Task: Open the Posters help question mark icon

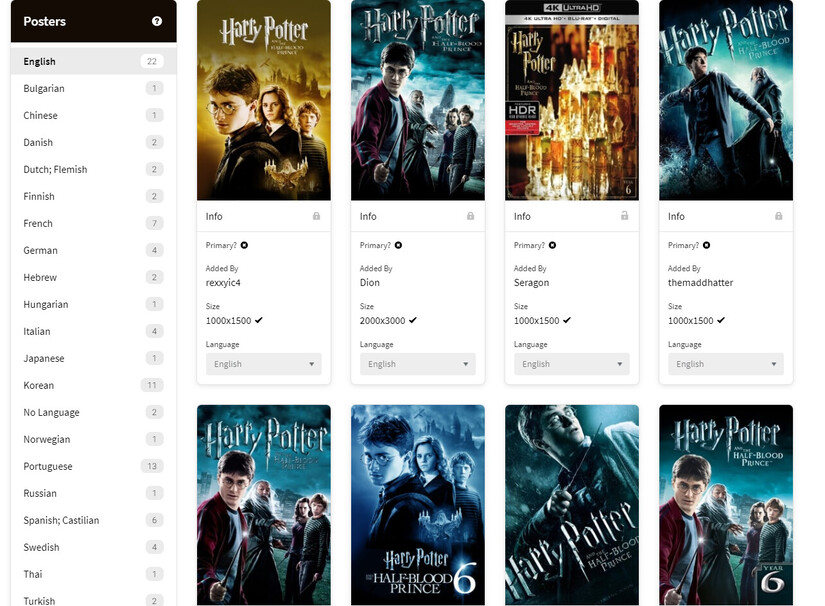Action: point(157,21)
